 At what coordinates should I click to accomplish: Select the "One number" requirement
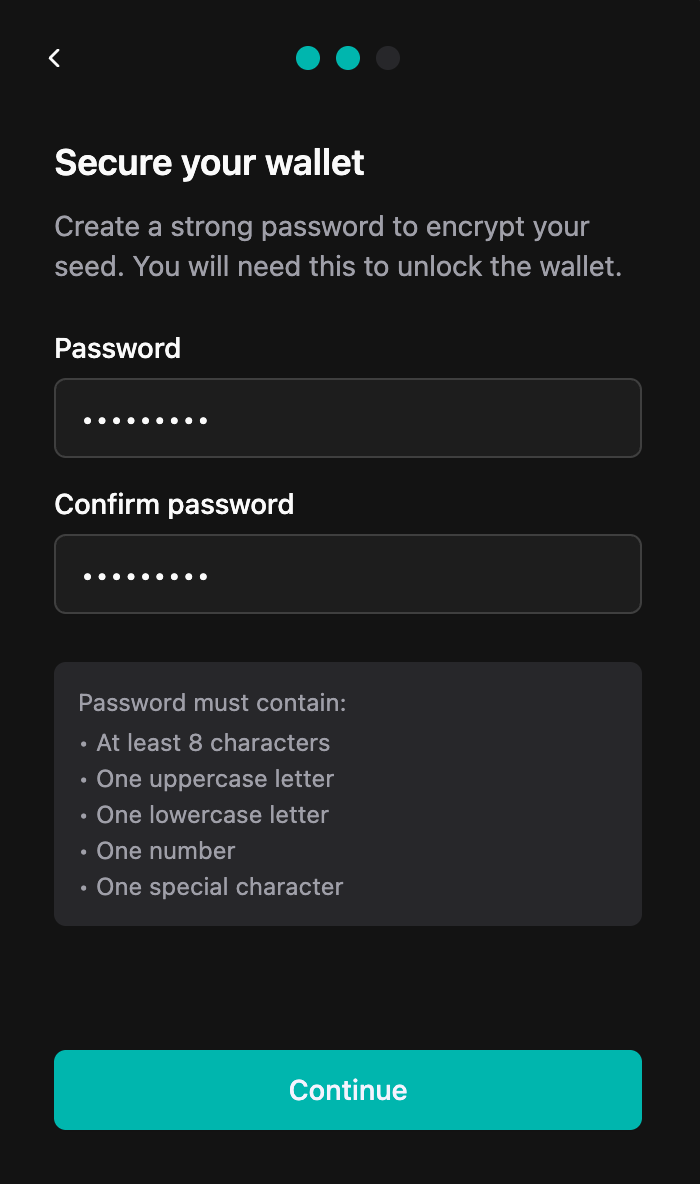click(x=165, y=851)
